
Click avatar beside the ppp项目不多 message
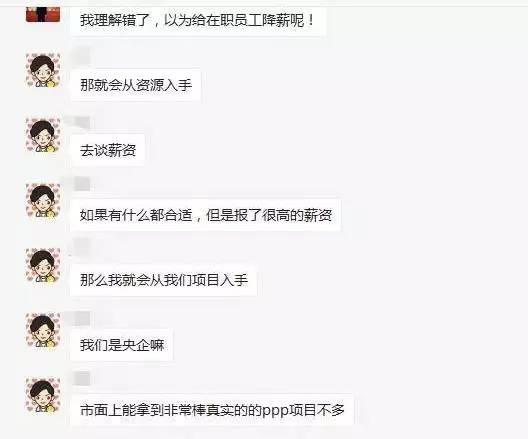click(43, 396)
